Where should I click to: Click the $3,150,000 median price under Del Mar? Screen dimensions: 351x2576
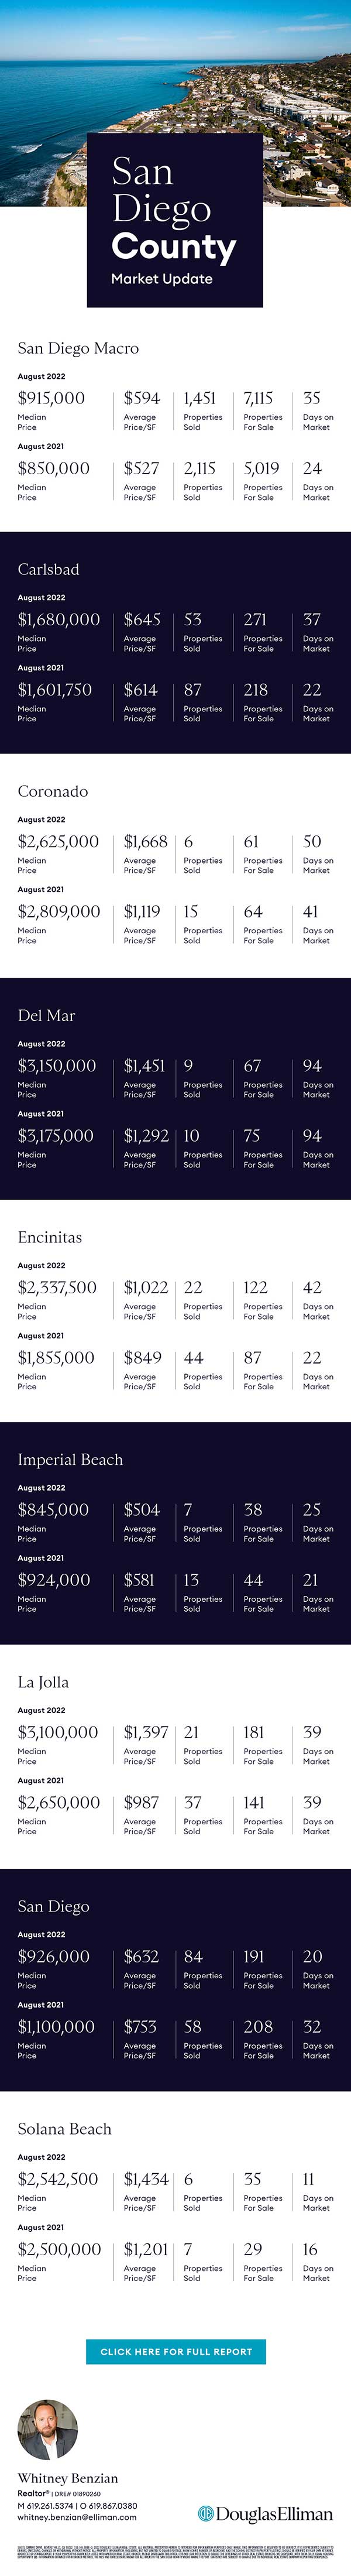click(57, 1066)
